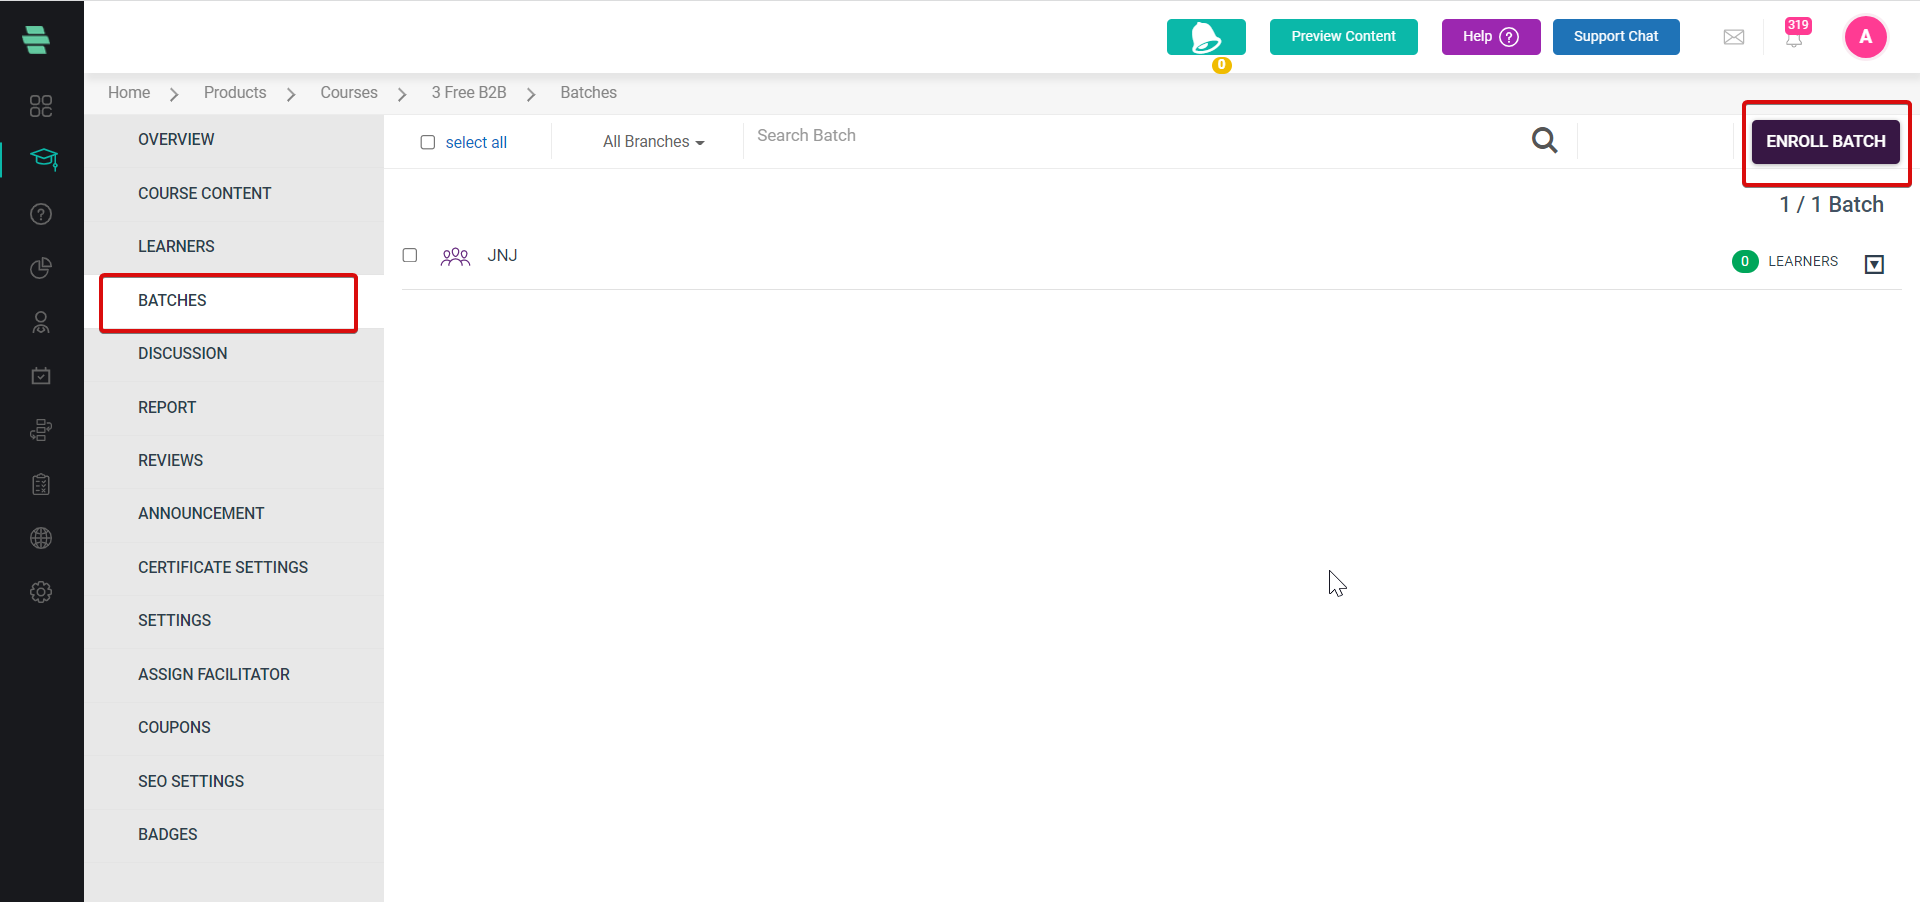Viewport: 1920px width, 902px height.
Task: Click the search magnifier icon
Action: 1544,141
